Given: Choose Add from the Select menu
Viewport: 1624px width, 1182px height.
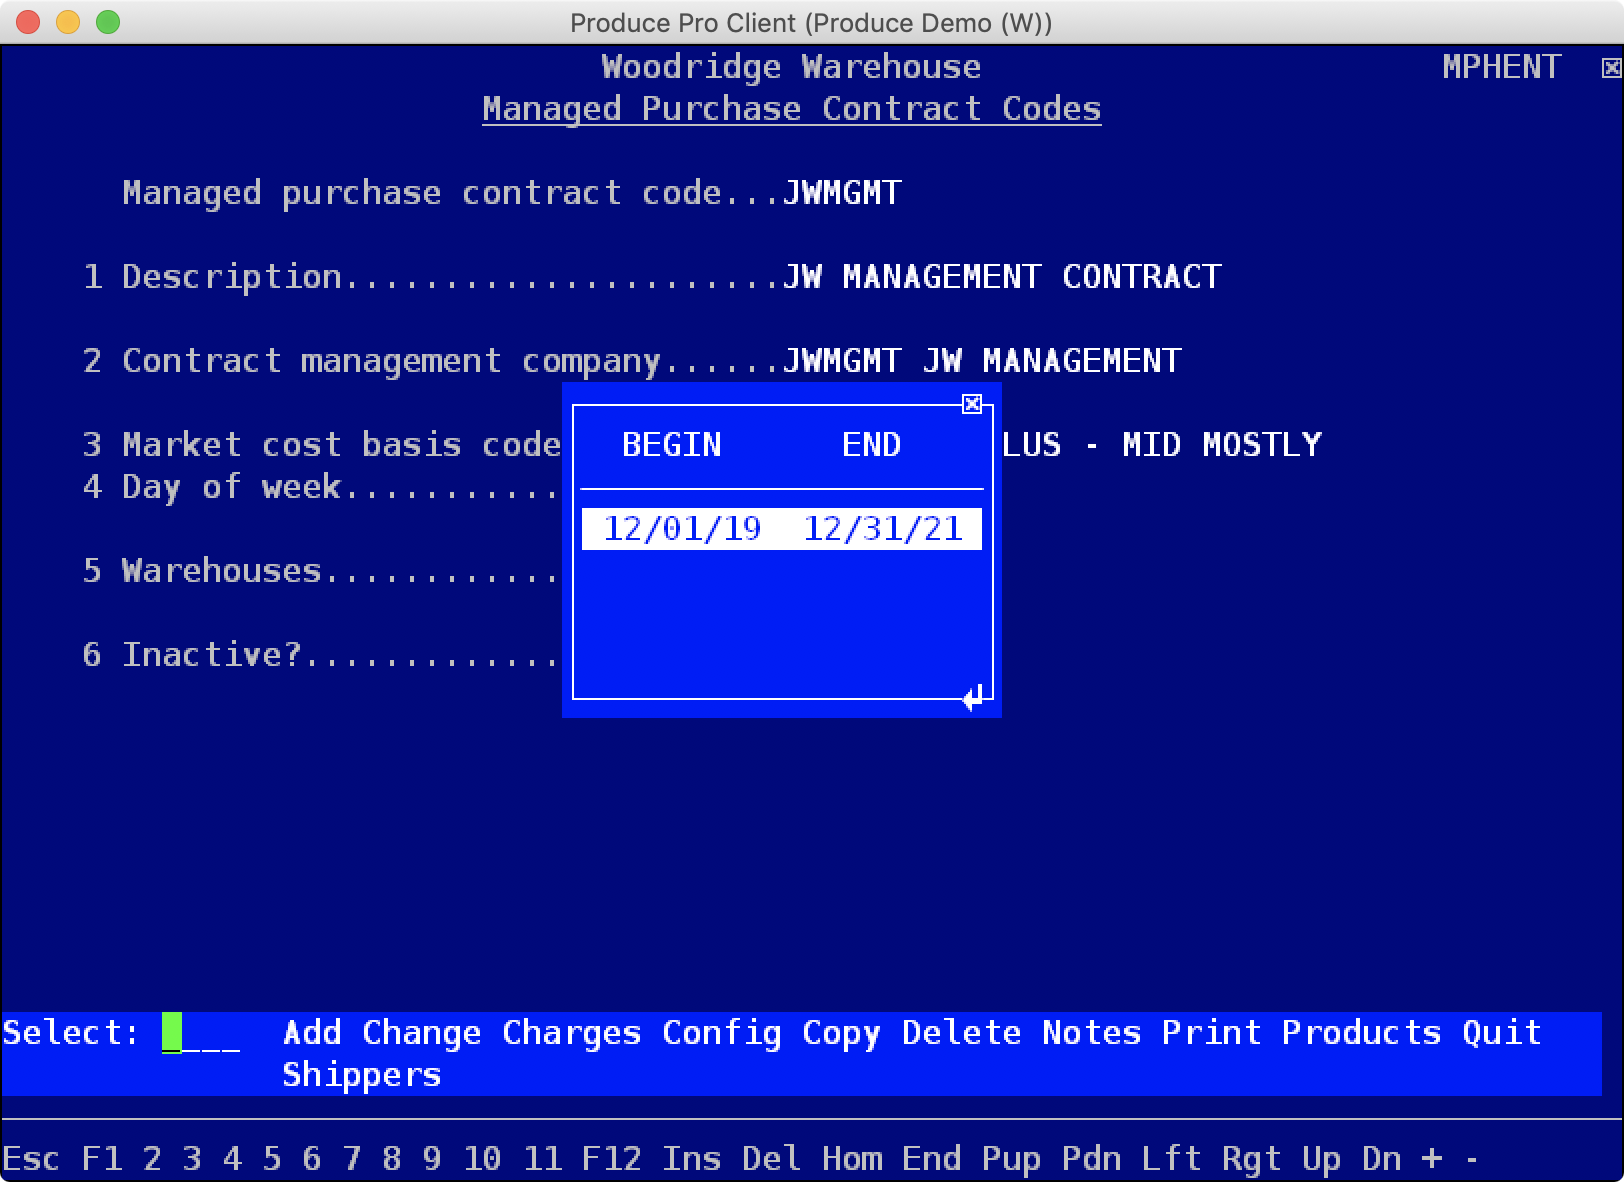Looking at the screenshot, I should (312, 1033).
